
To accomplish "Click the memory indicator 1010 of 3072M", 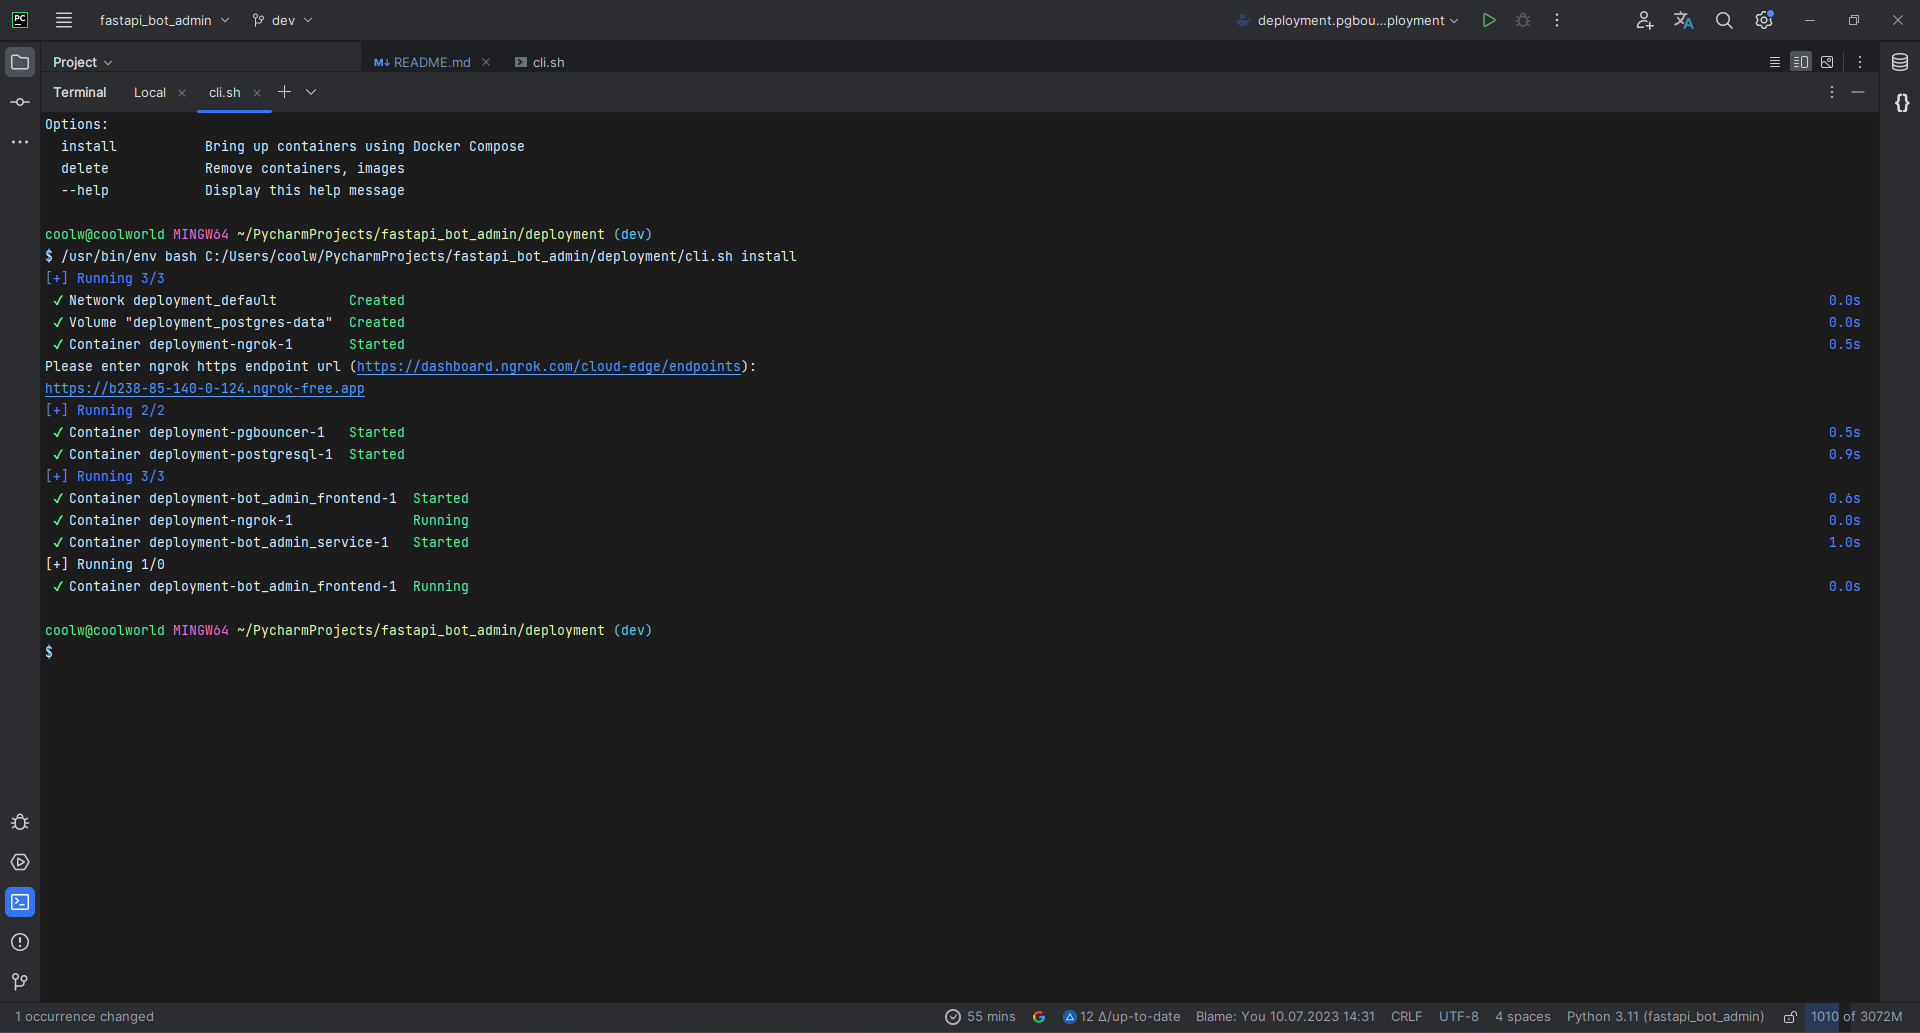I will click(1856, 1017).
